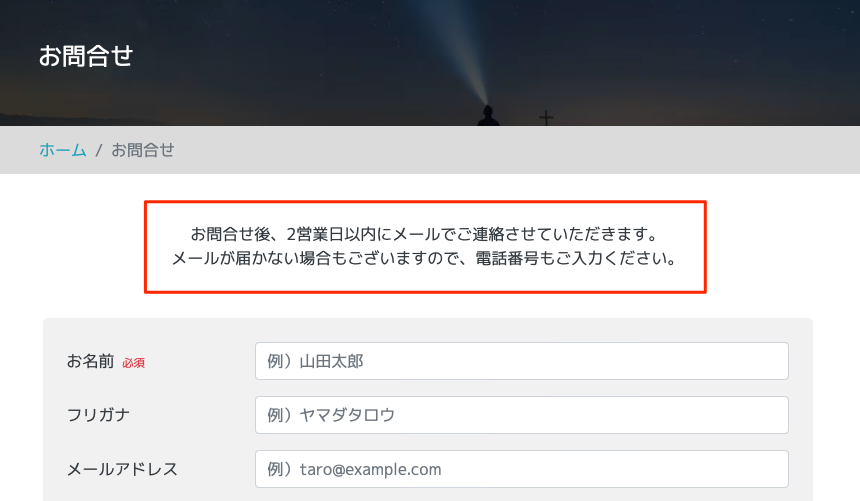Click the フリガナ field label
This screenshot has height=501, width=860.
click(99, 415)
